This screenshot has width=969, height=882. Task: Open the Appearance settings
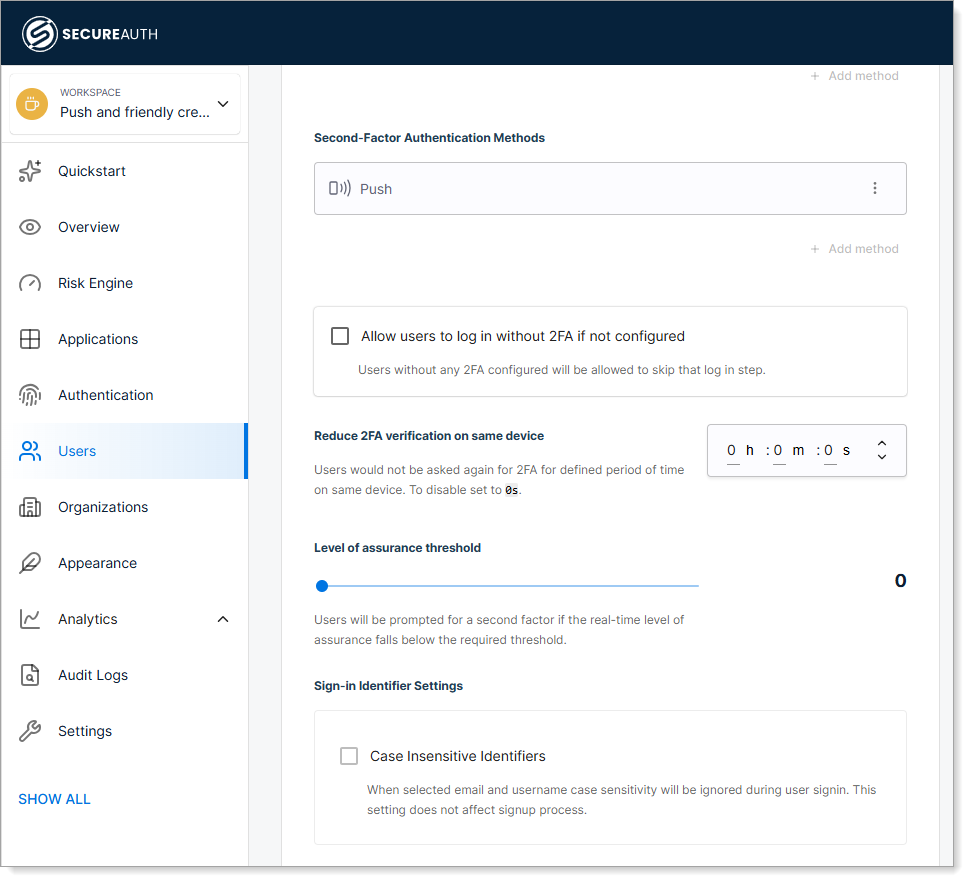coord(31,563)
